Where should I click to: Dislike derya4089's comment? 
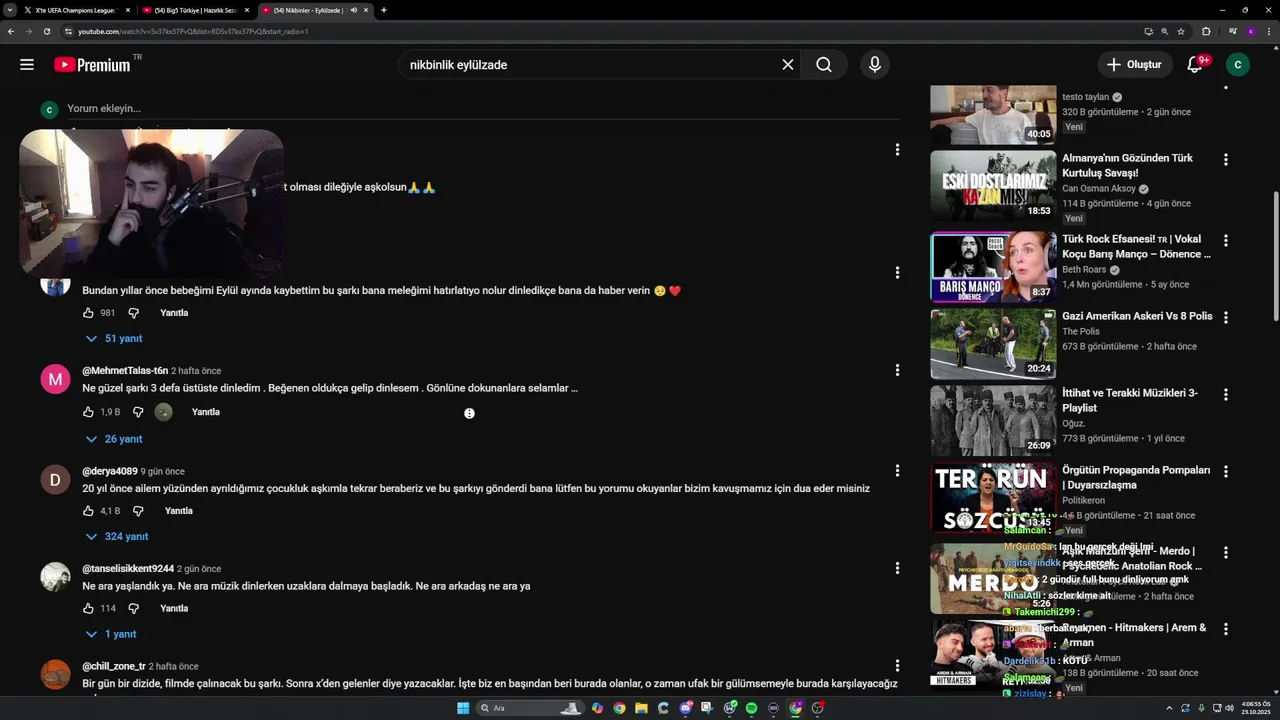139,511
